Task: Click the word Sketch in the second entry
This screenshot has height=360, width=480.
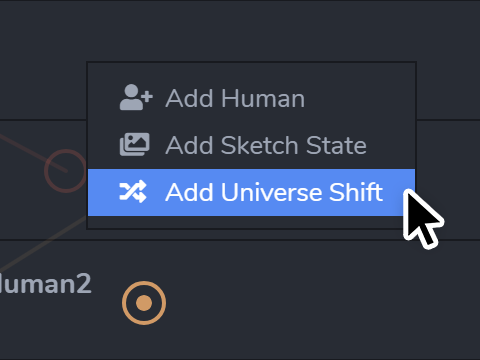Action: [x=260, y=145]
